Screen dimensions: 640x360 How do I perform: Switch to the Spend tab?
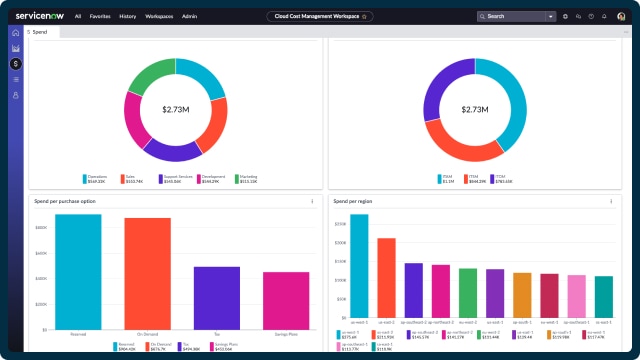tap(40, 32)
